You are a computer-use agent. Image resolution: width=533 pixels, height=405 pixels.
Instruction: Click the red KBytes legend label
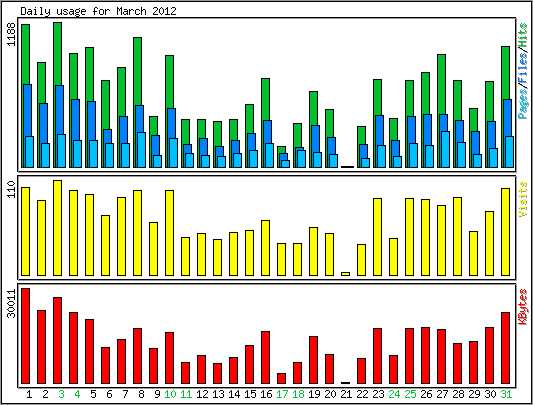(523, 307)
